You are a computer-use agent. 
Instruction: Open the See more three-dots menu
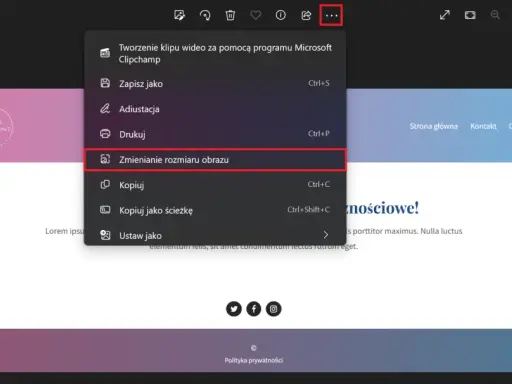tap(331, 15)
